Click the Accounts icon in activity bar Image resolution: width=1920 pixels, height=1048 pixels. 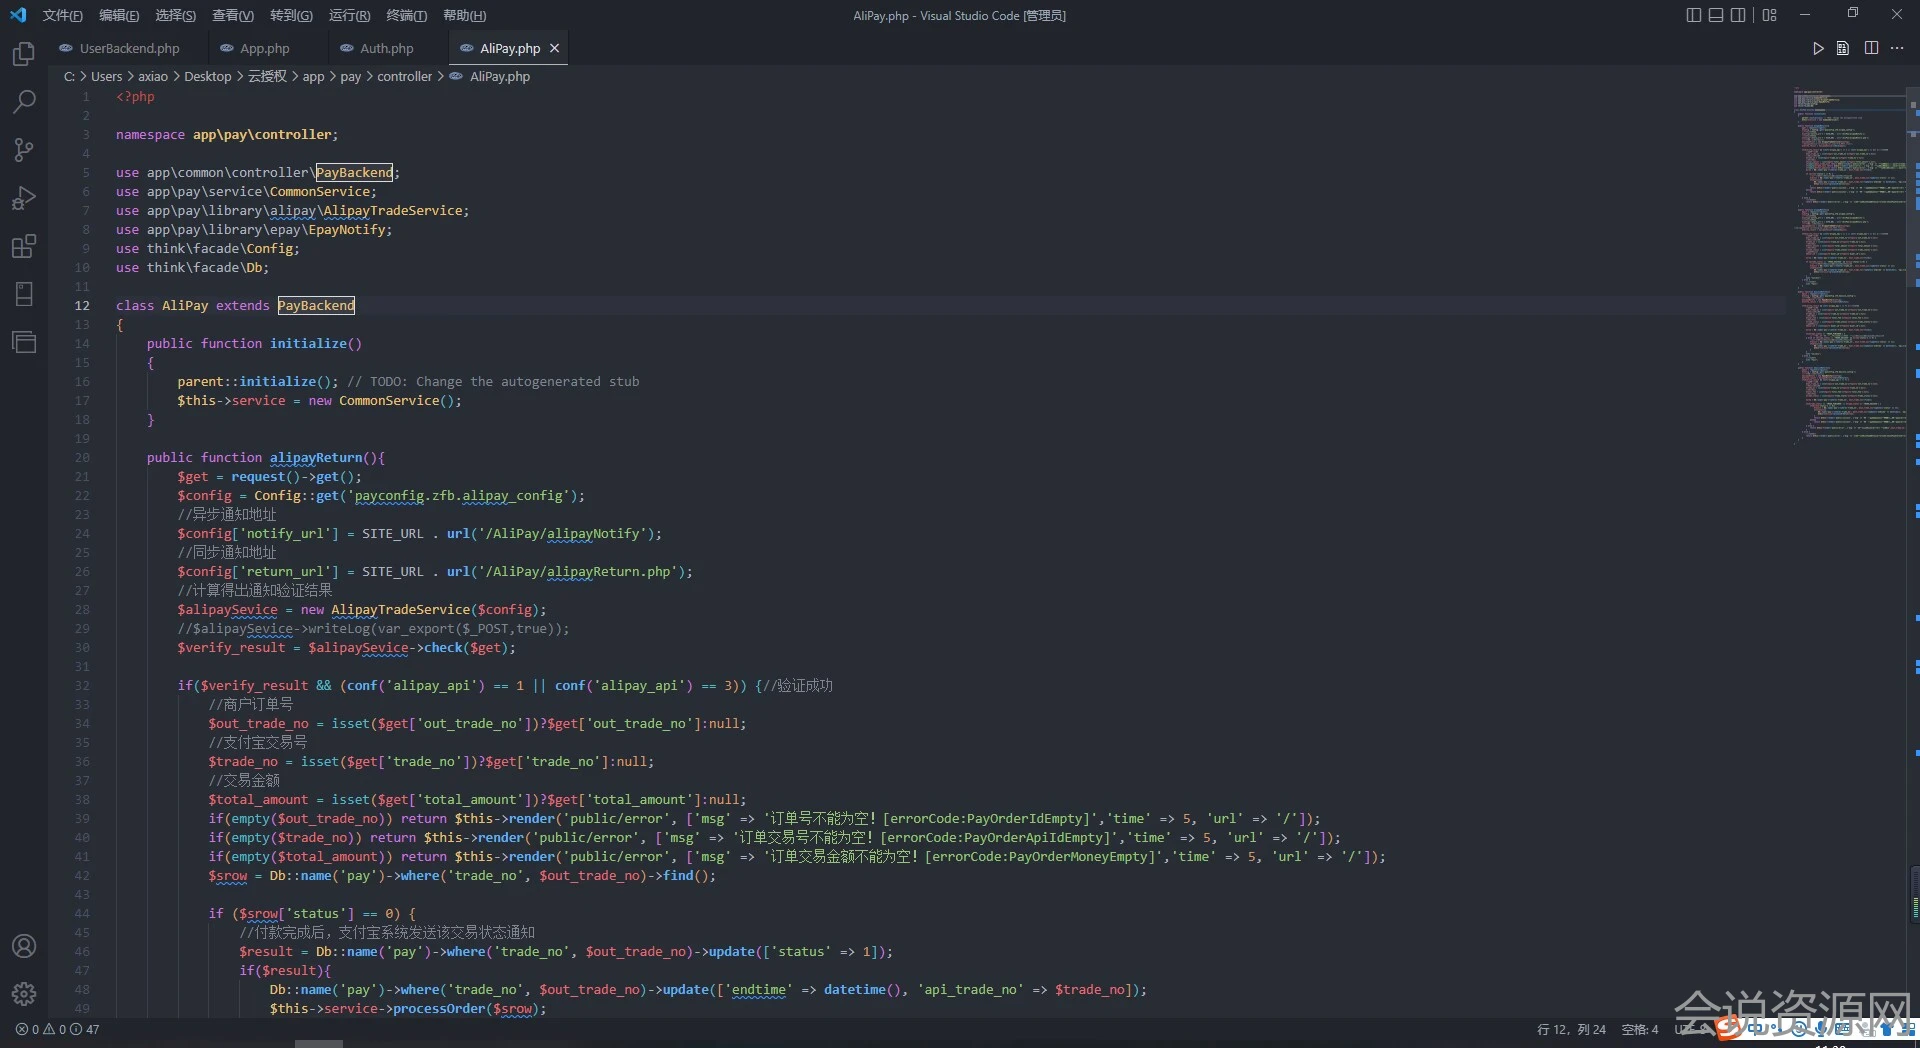24,946
